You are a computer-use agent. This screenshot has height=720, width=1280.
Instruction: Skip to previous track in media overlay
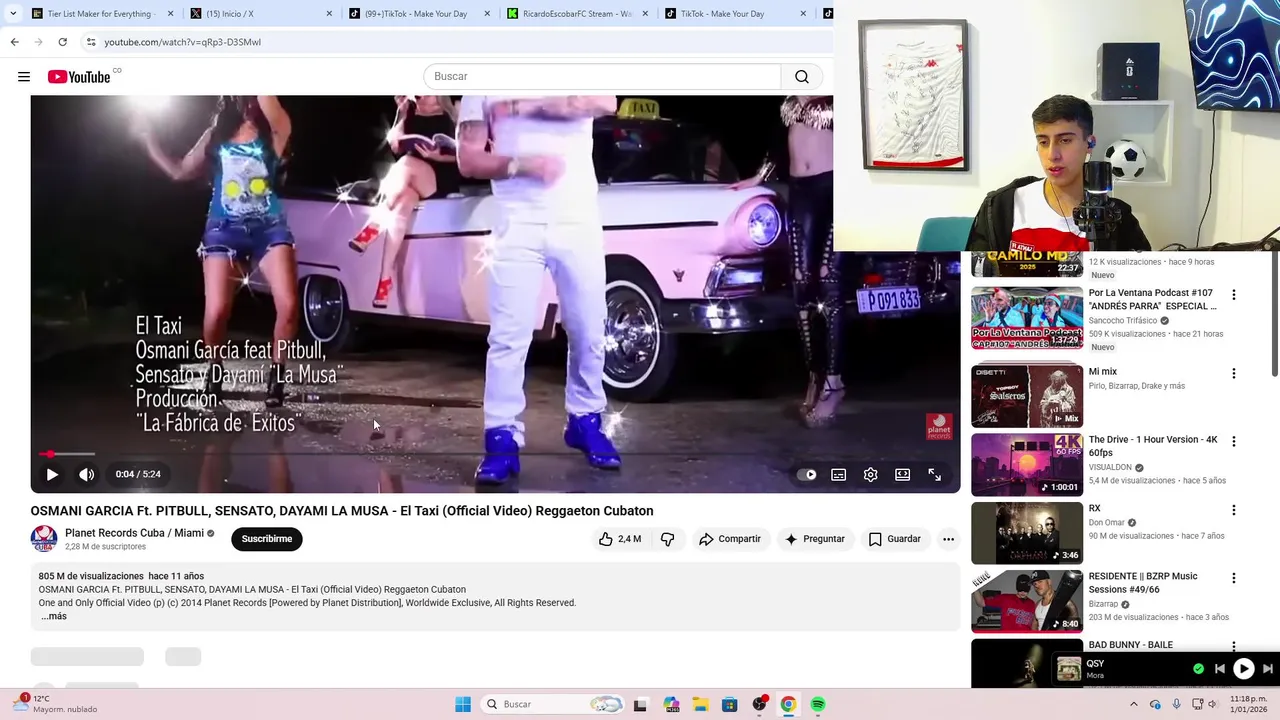click(1220, 669)
